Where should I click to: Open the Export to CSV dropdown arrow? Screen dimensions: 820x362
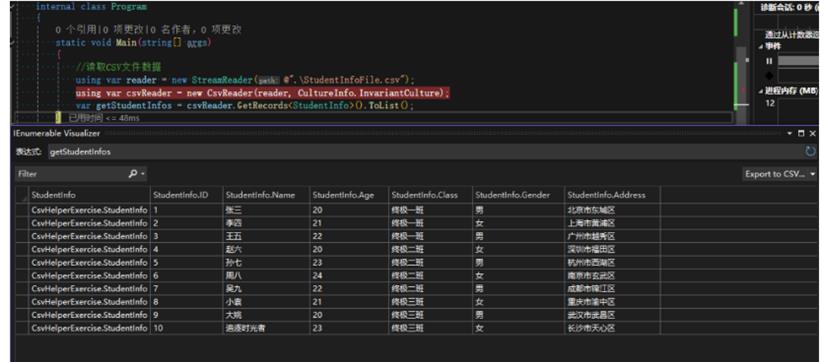(x=813, y=174)
